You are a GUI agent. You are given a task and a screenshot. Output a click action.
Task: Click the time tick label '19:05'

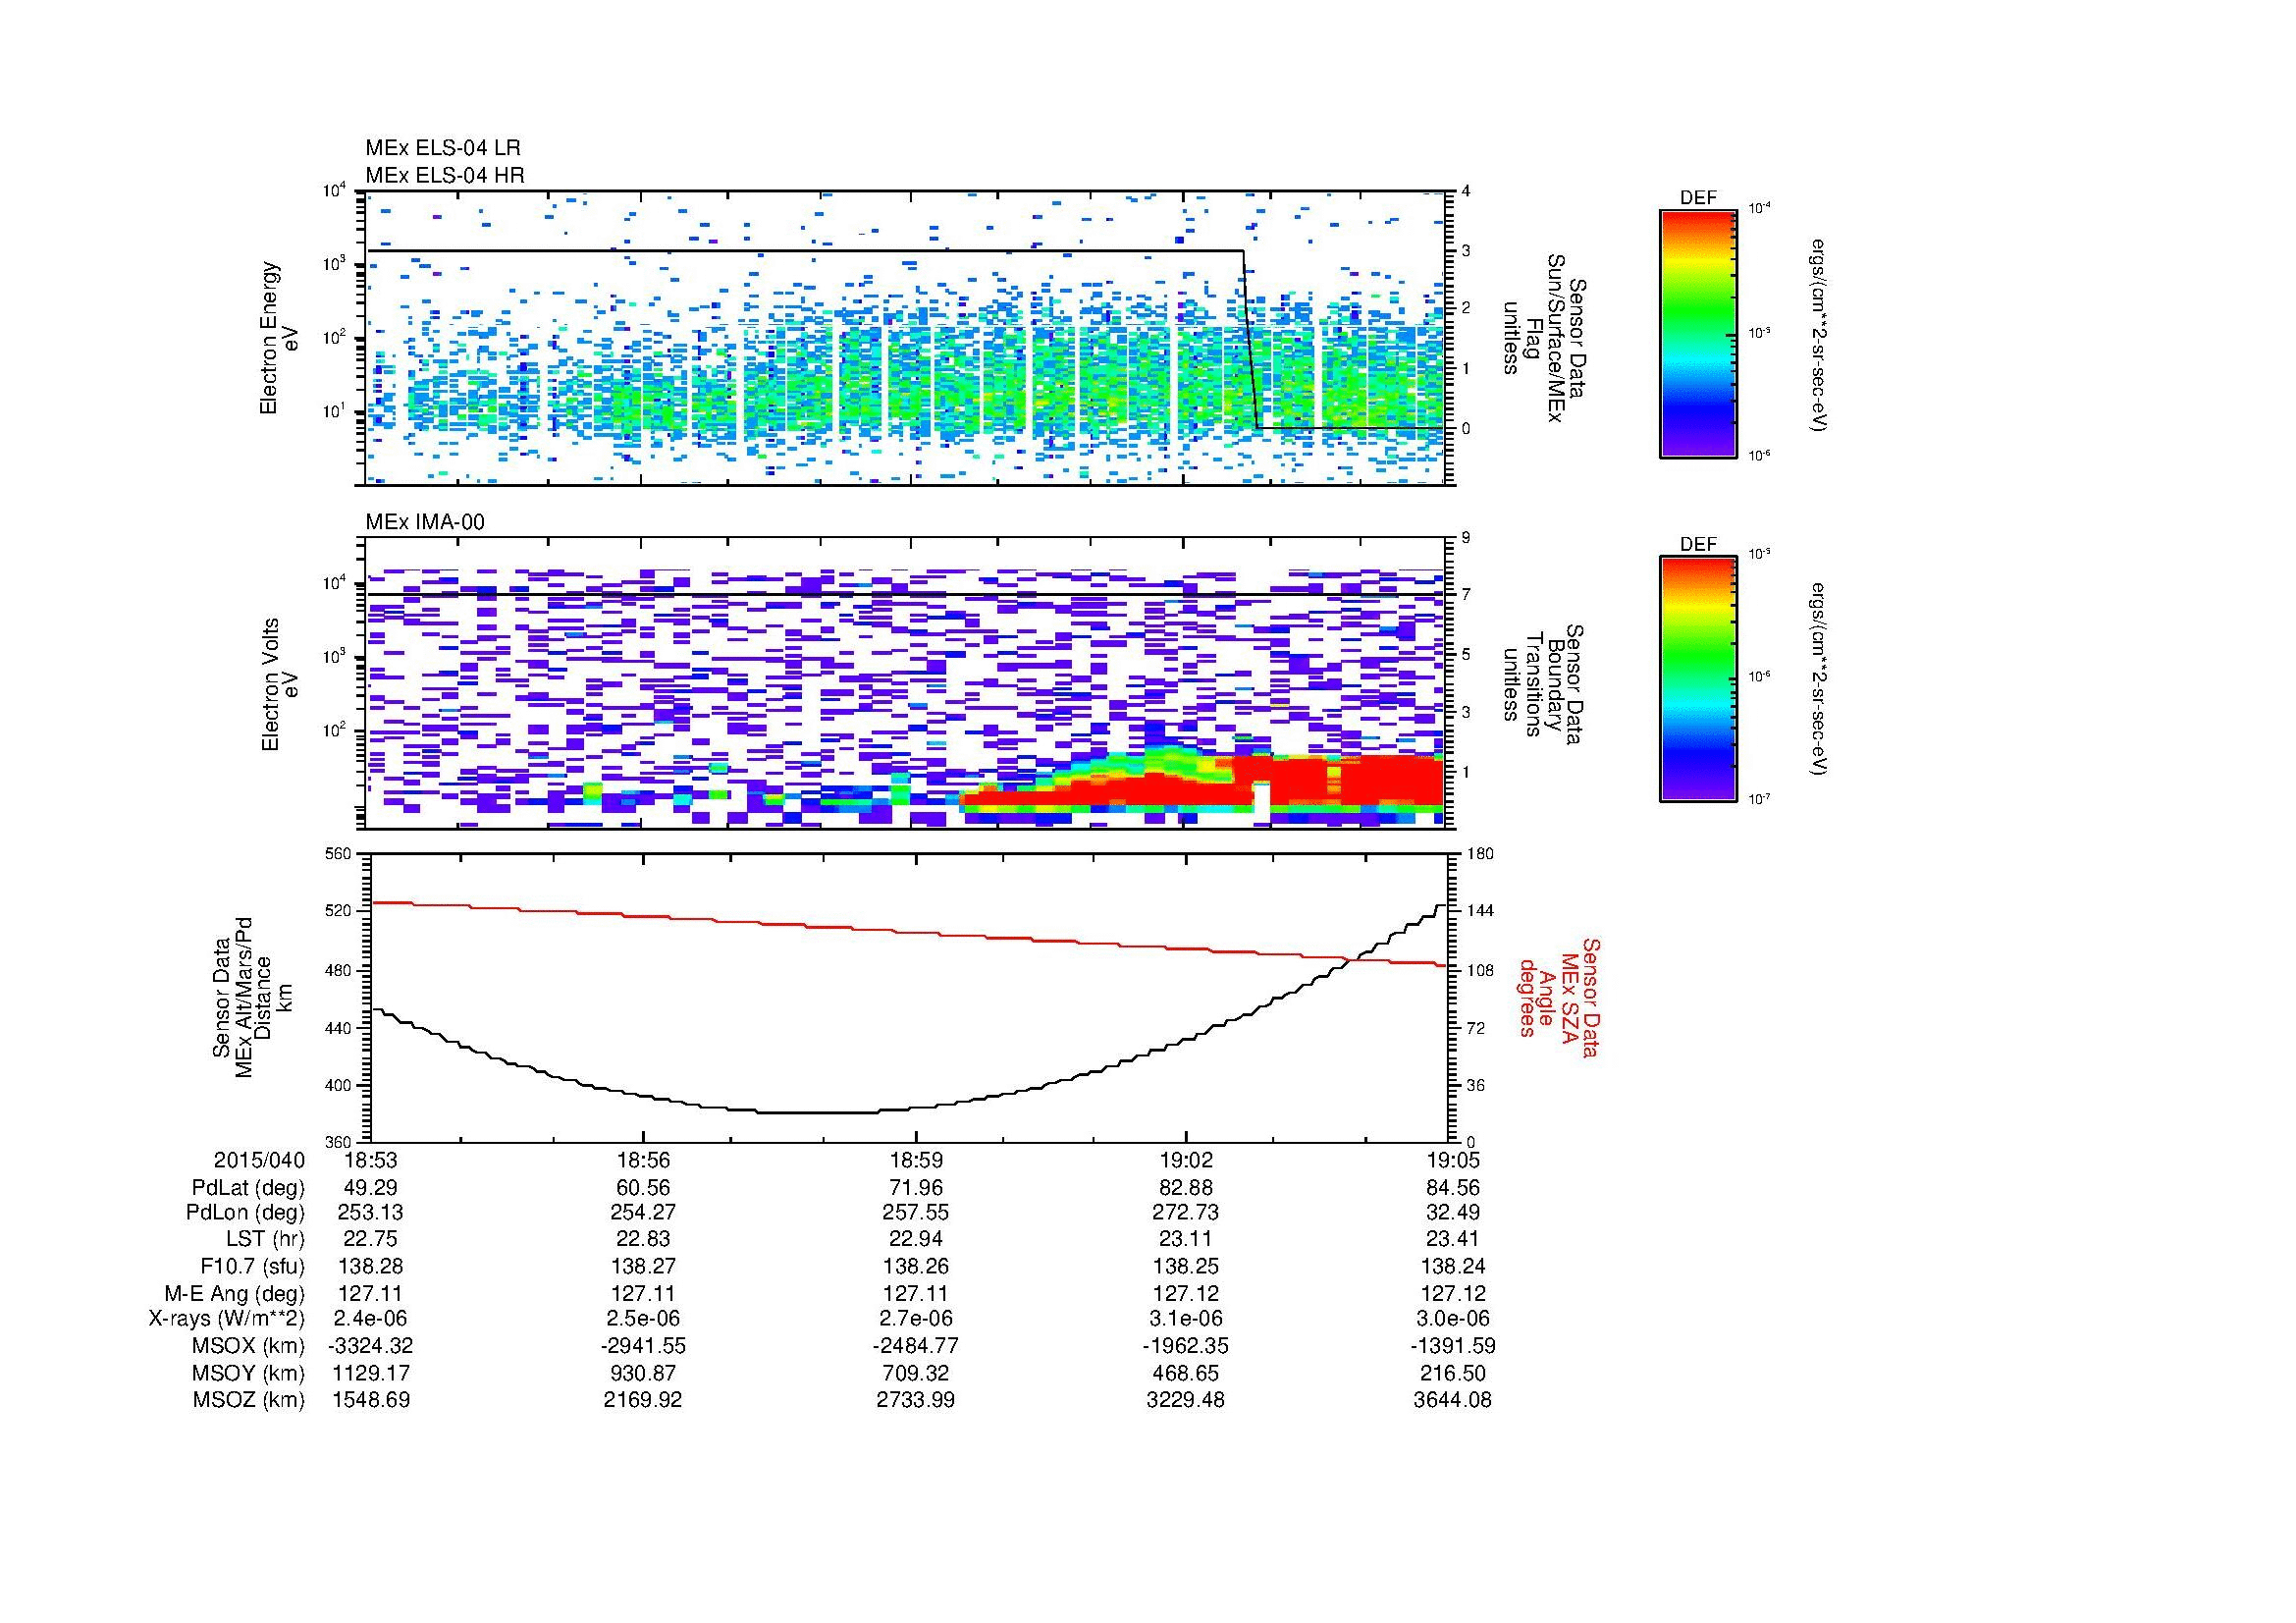[1452, 1160]
